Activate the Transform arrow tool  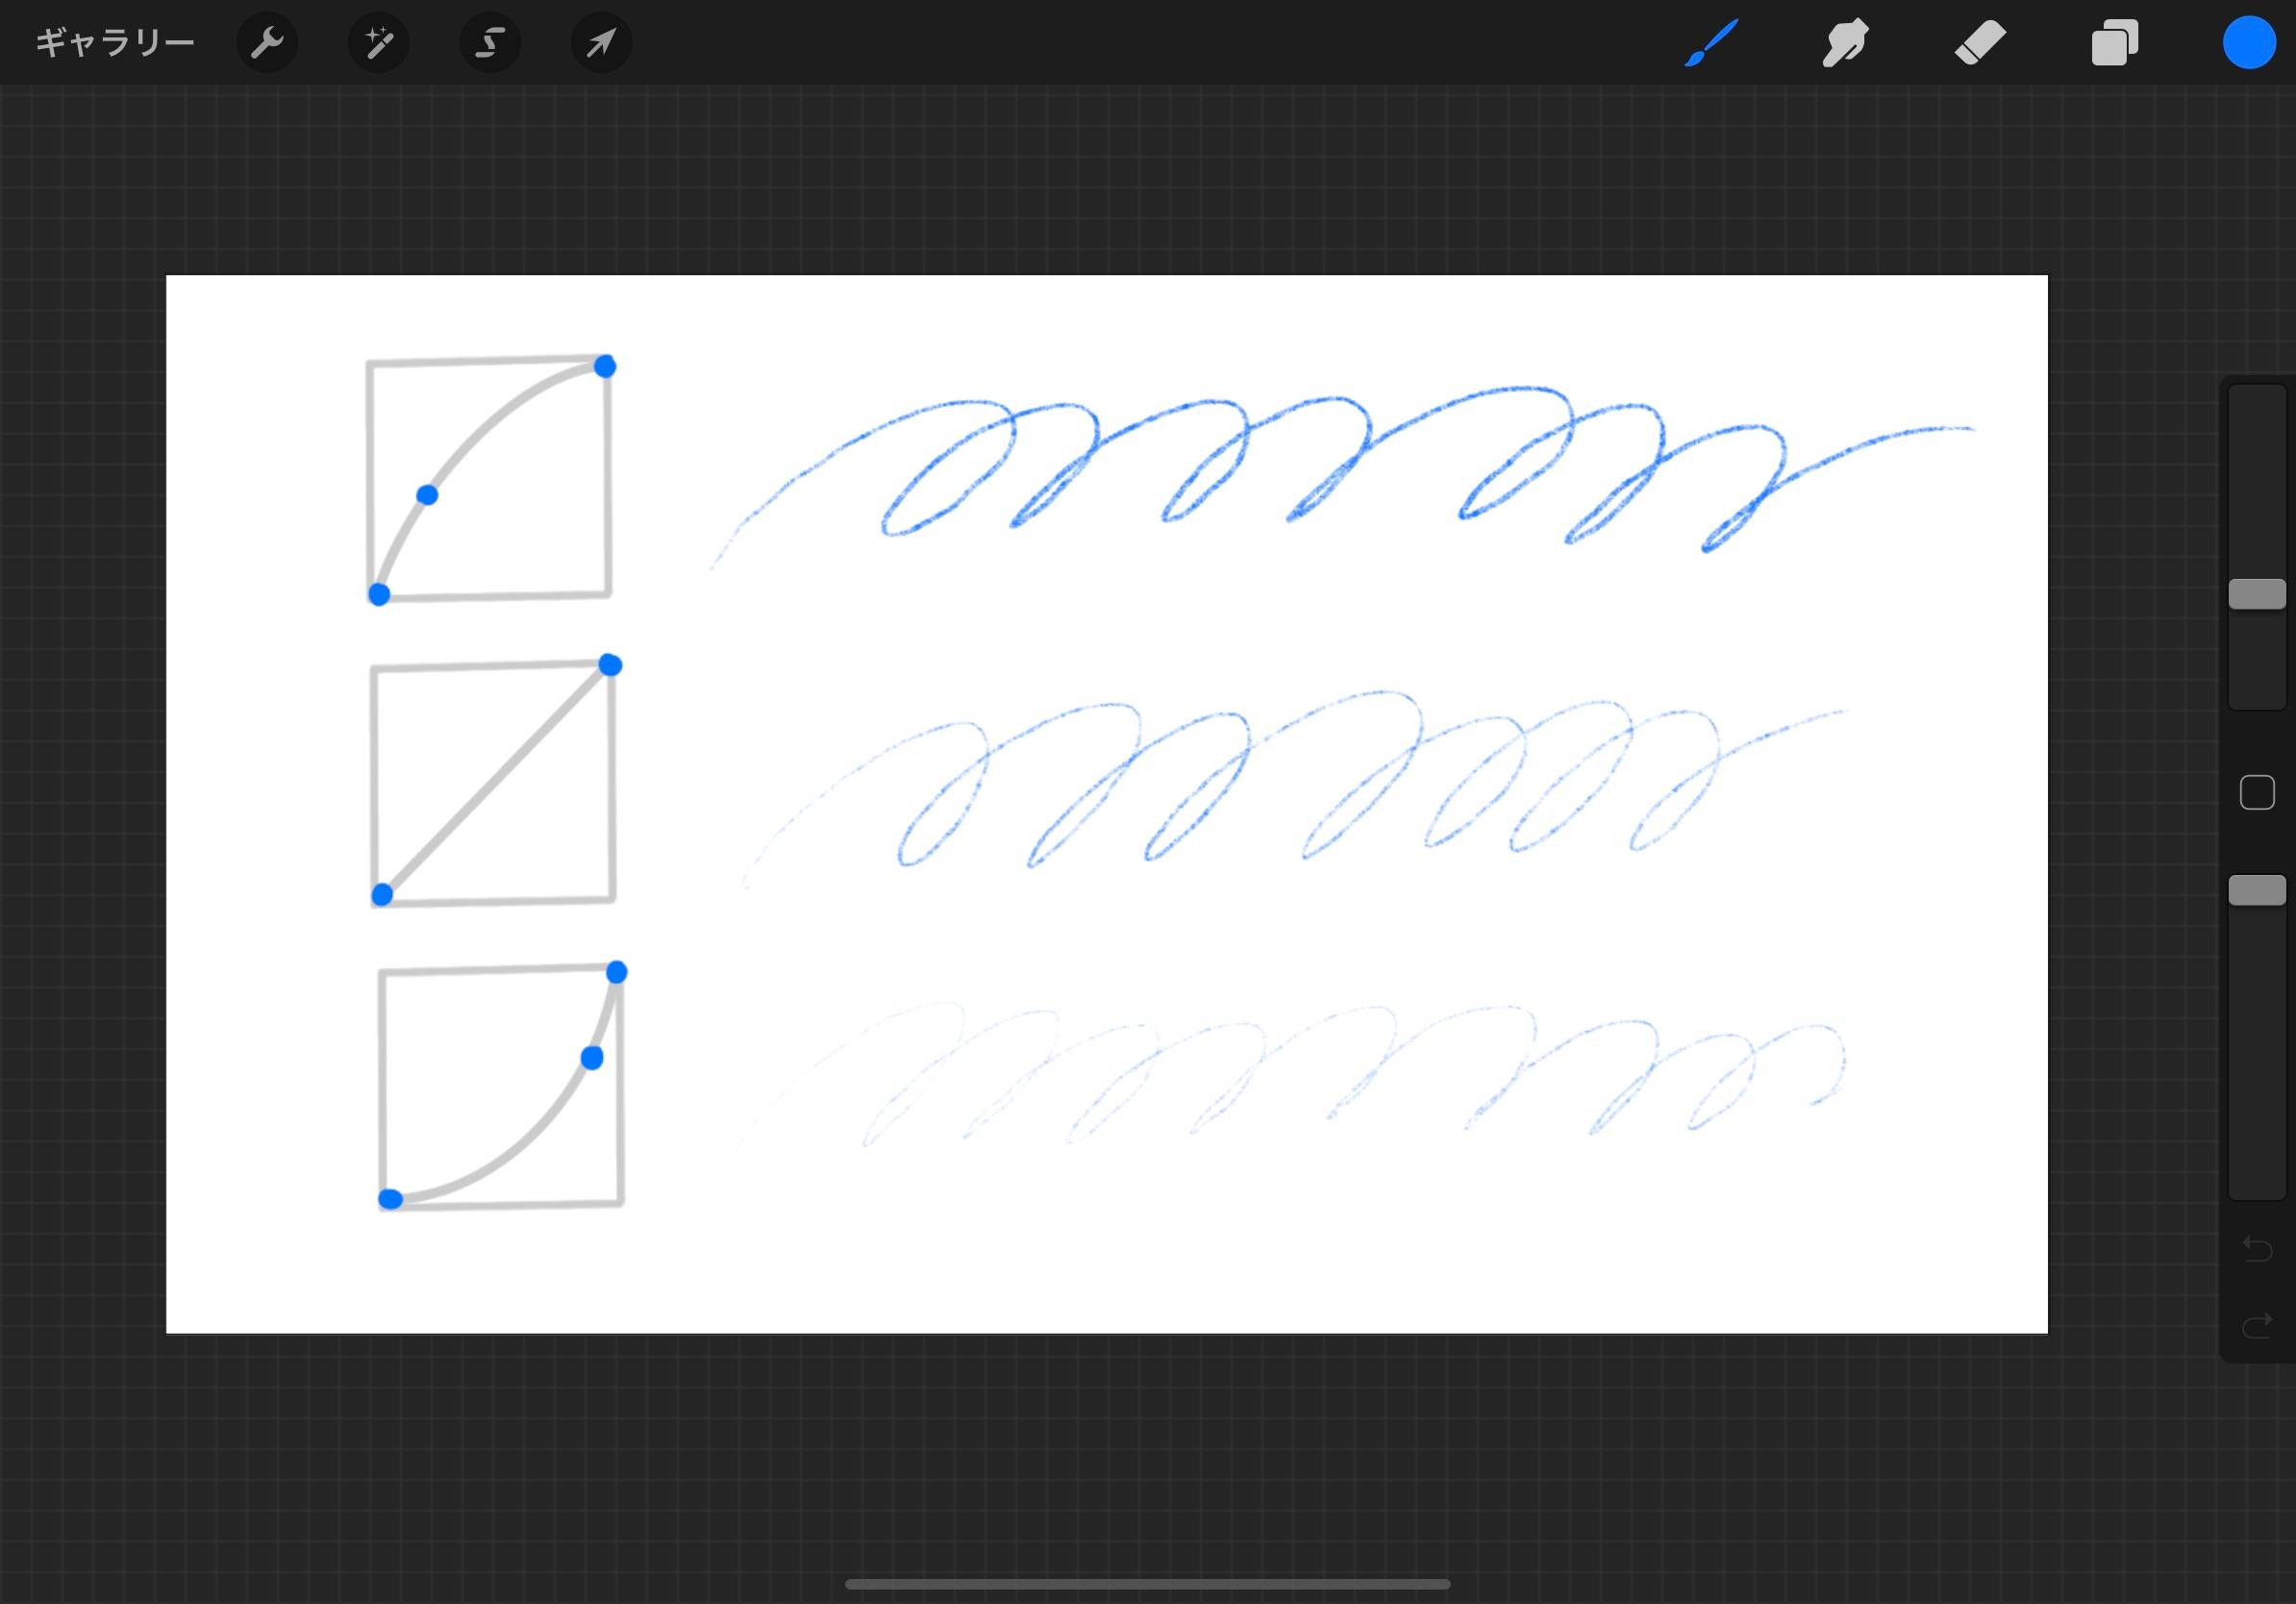click(x=601, y=43)
